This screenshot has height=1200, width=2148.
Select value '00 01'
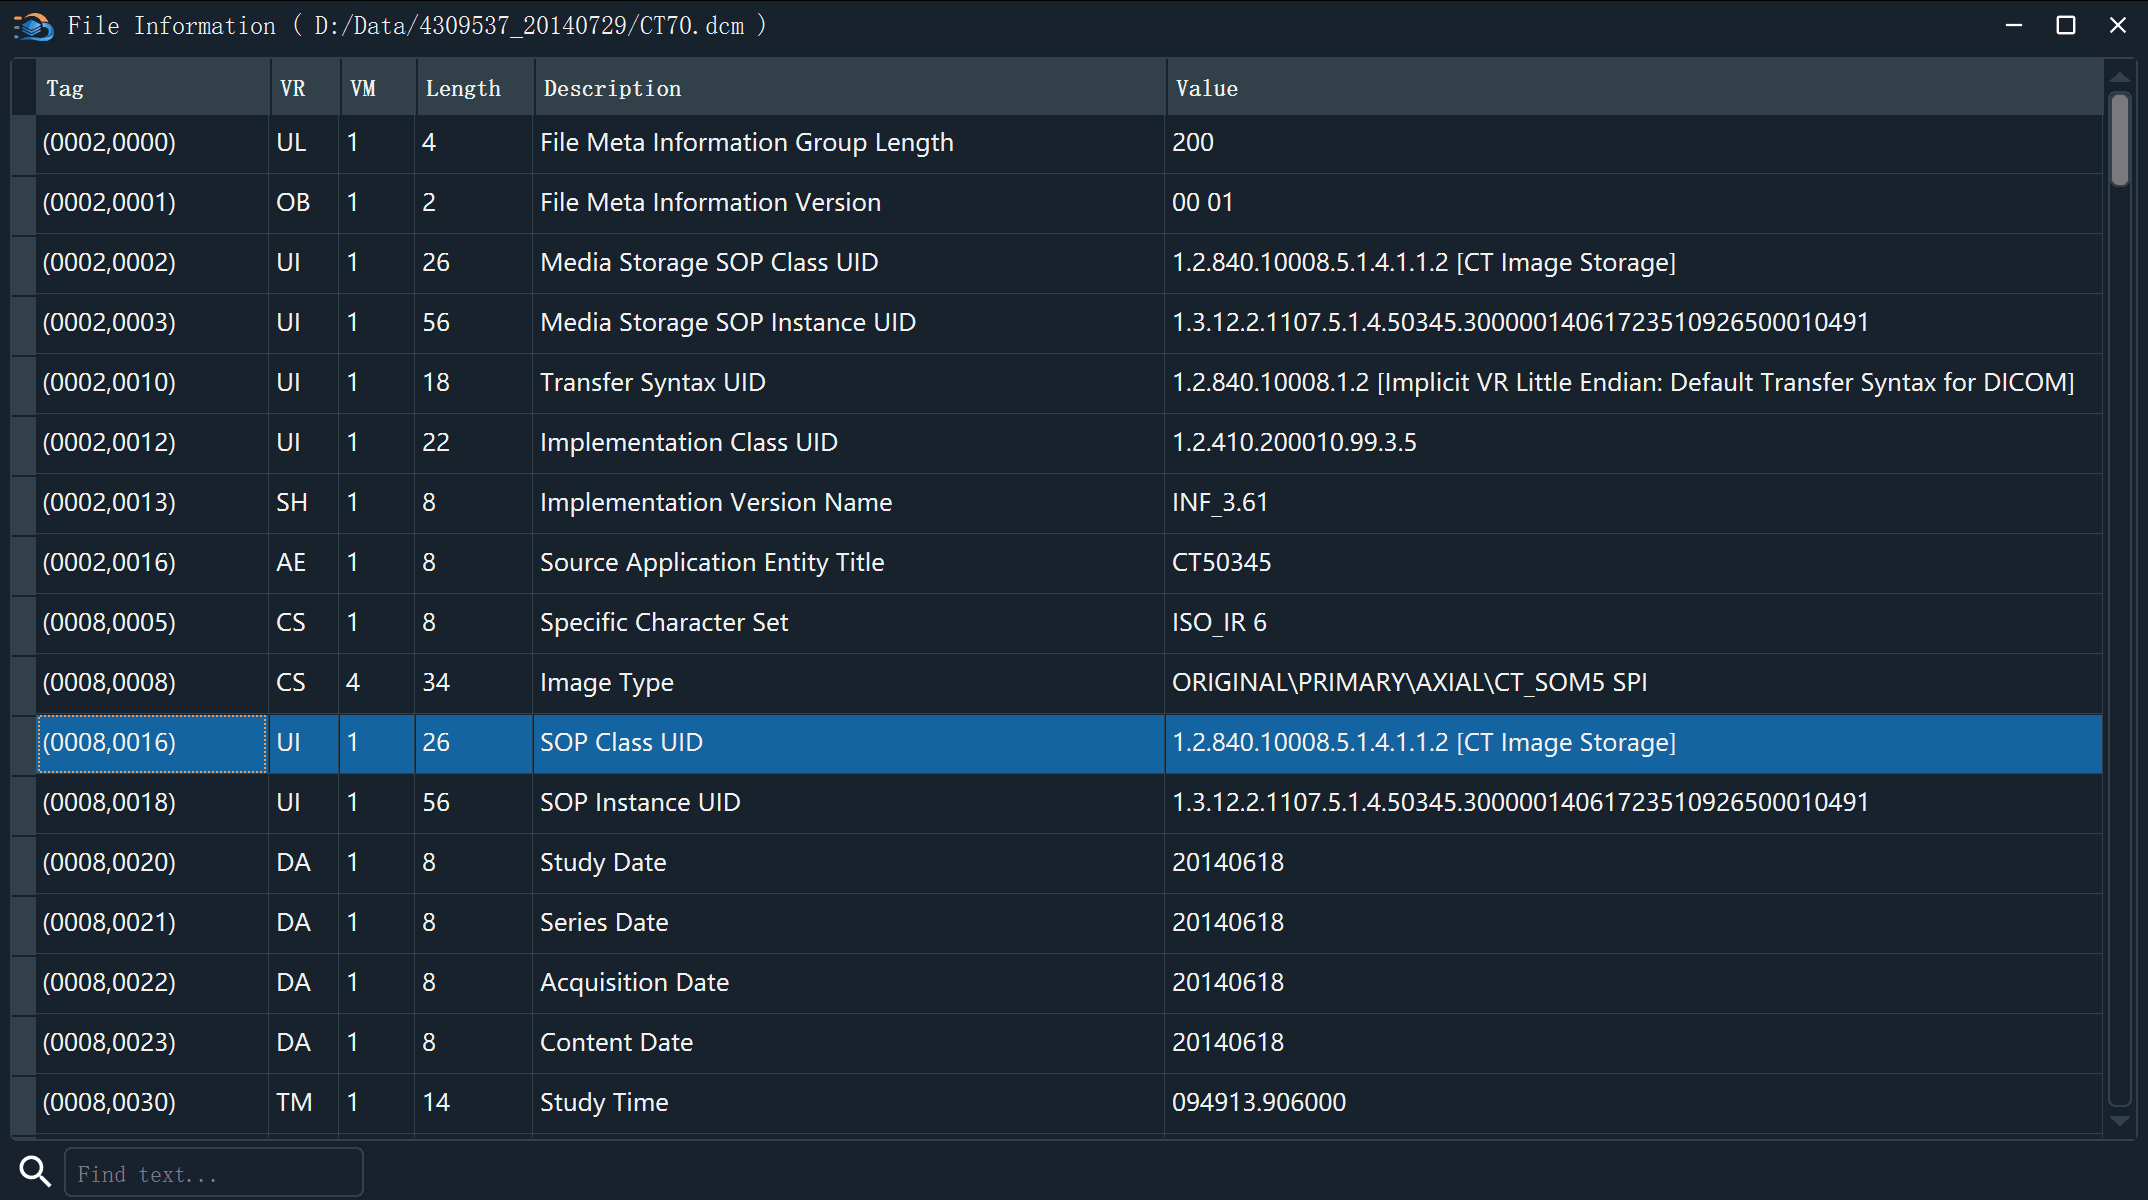(1634, 203)
